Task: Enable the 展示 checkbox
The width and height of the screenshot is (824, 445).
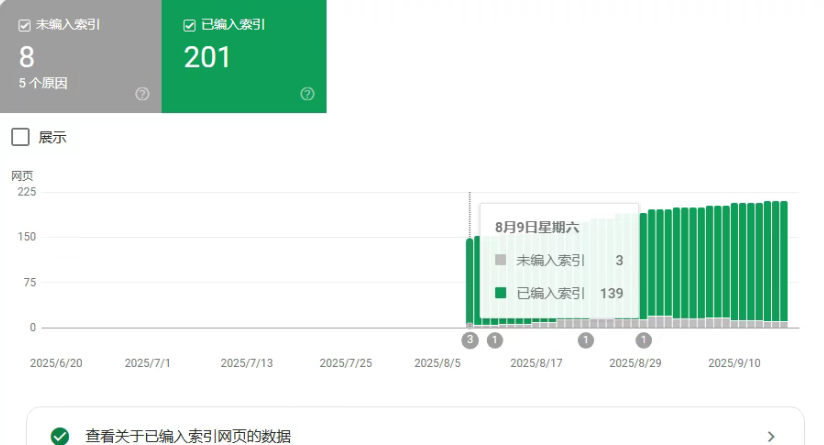Action: (20, 137)
